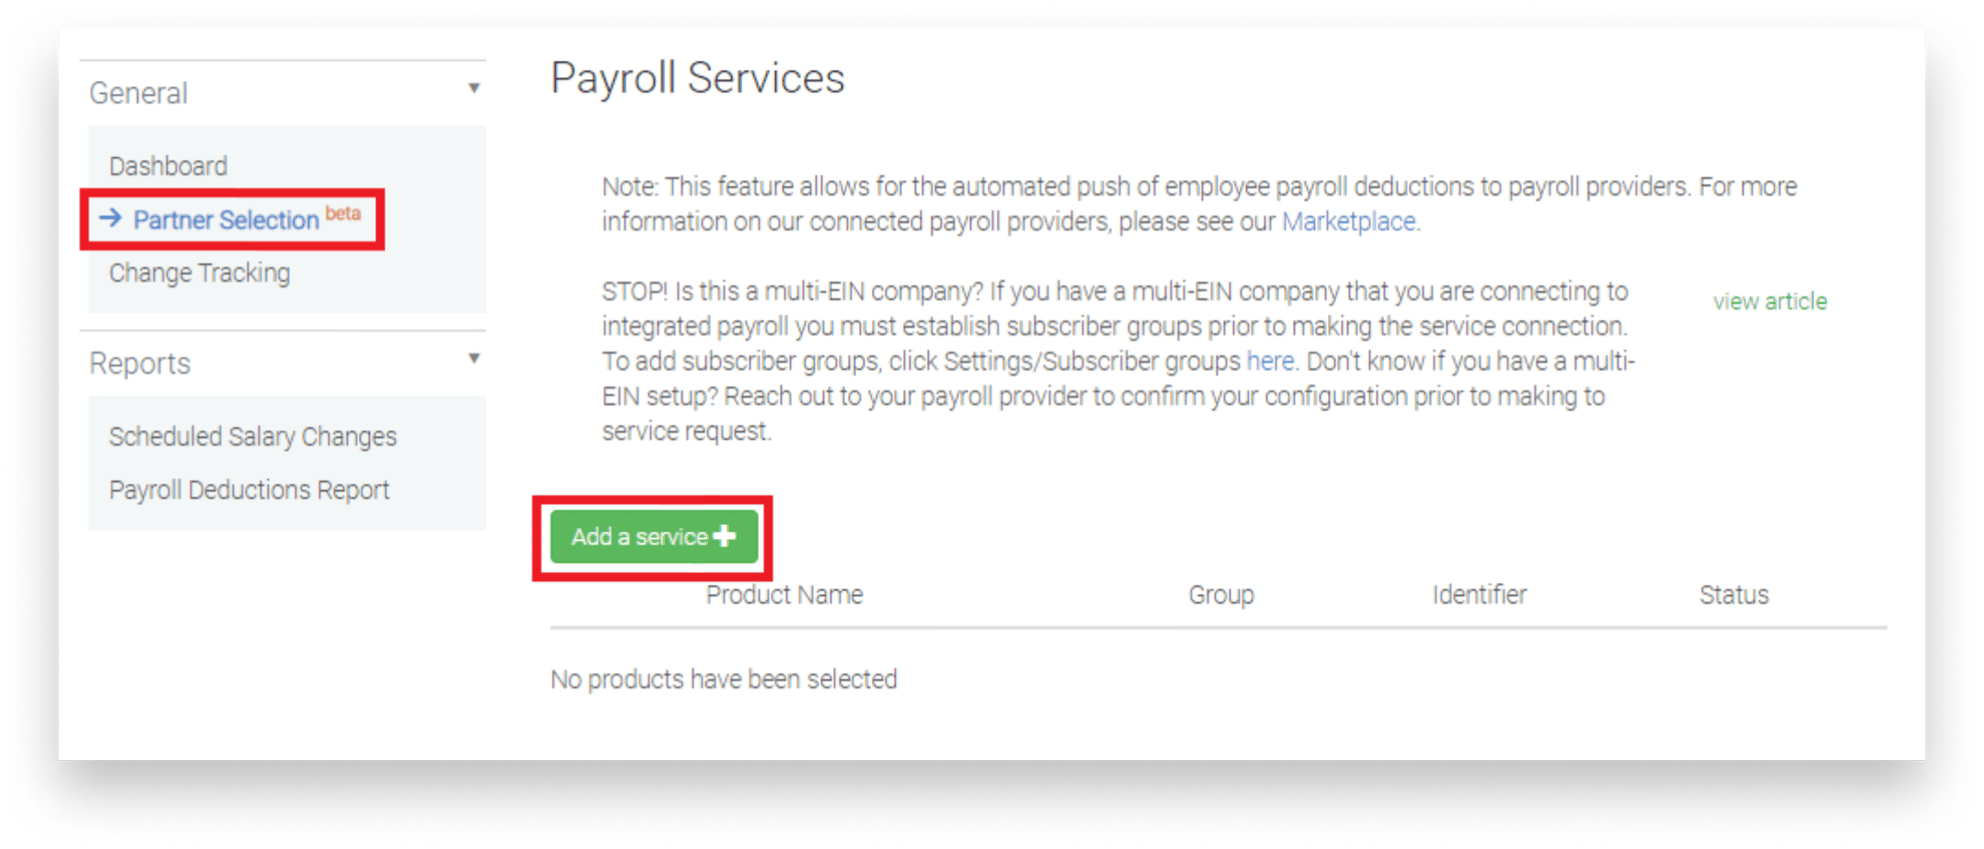Click the Group column header

tap(1220, 594)
